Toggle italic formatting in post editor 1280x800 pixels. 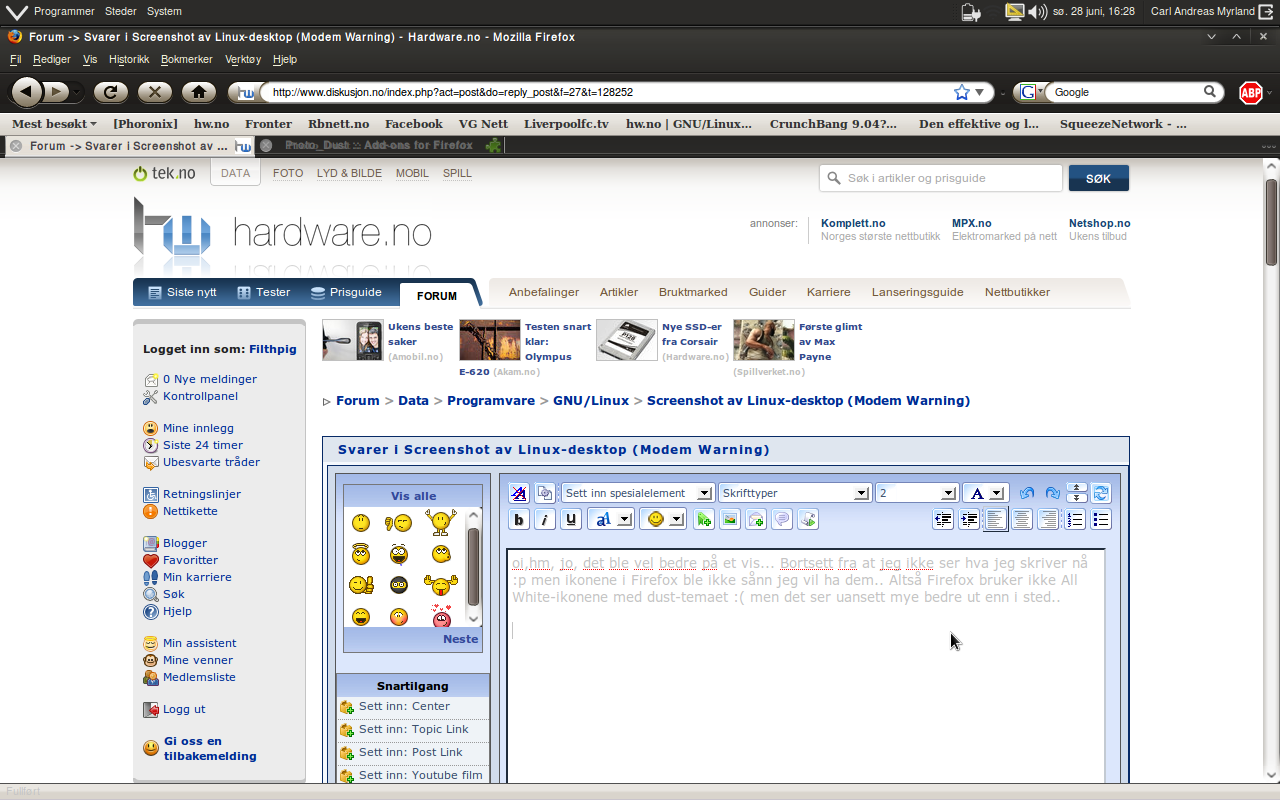tap(545, 519)
